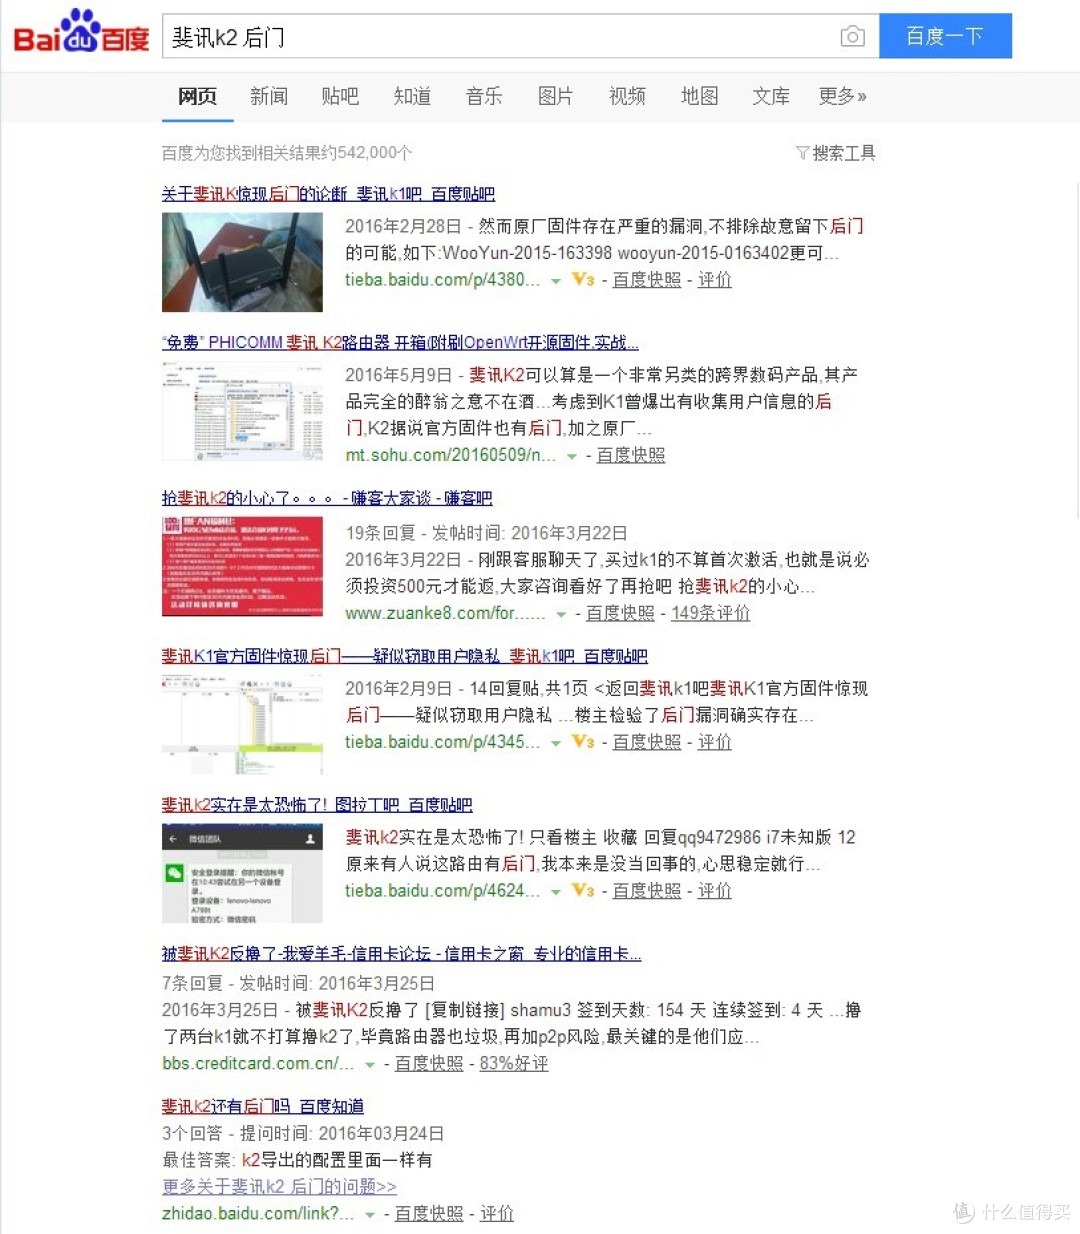Image resolution: width=1080 pixels, height=1234 pixels.
Task: Open the 文库 tab
Action: coord(771,96)
